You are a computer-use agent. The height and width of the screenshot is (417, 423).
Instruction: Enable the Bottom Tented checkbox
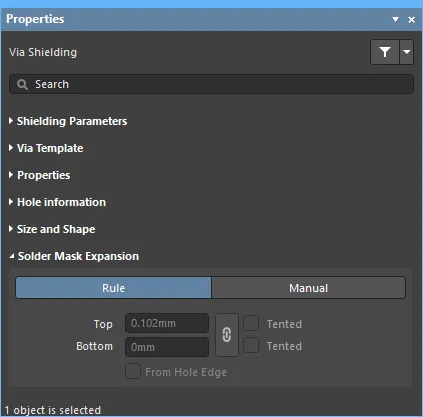(251, 345)
